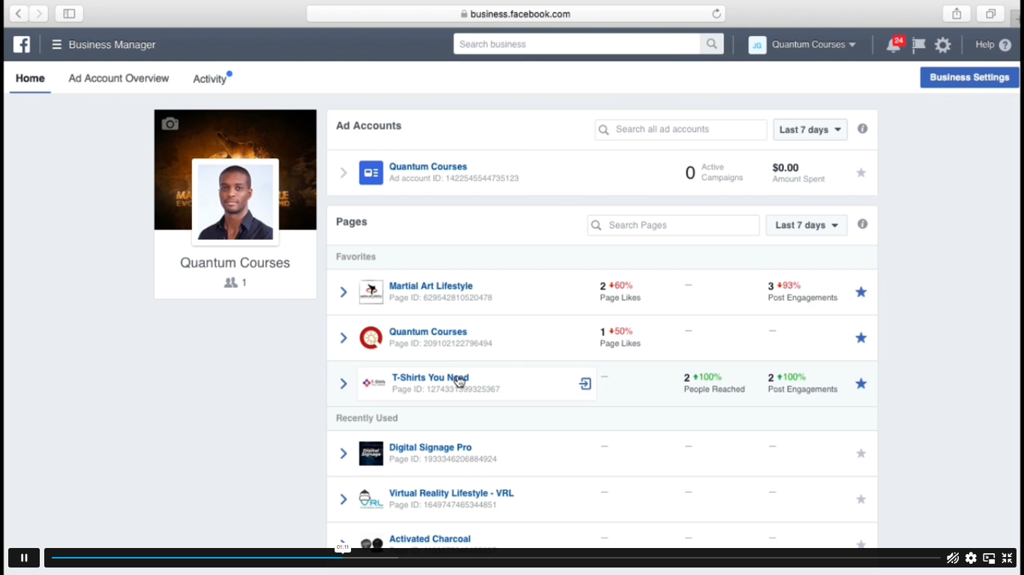The width and height of the screenshot is (1024, 575).
Task: Open notifications bell icon
Action: pyautogui.click(x=893, y=45)
